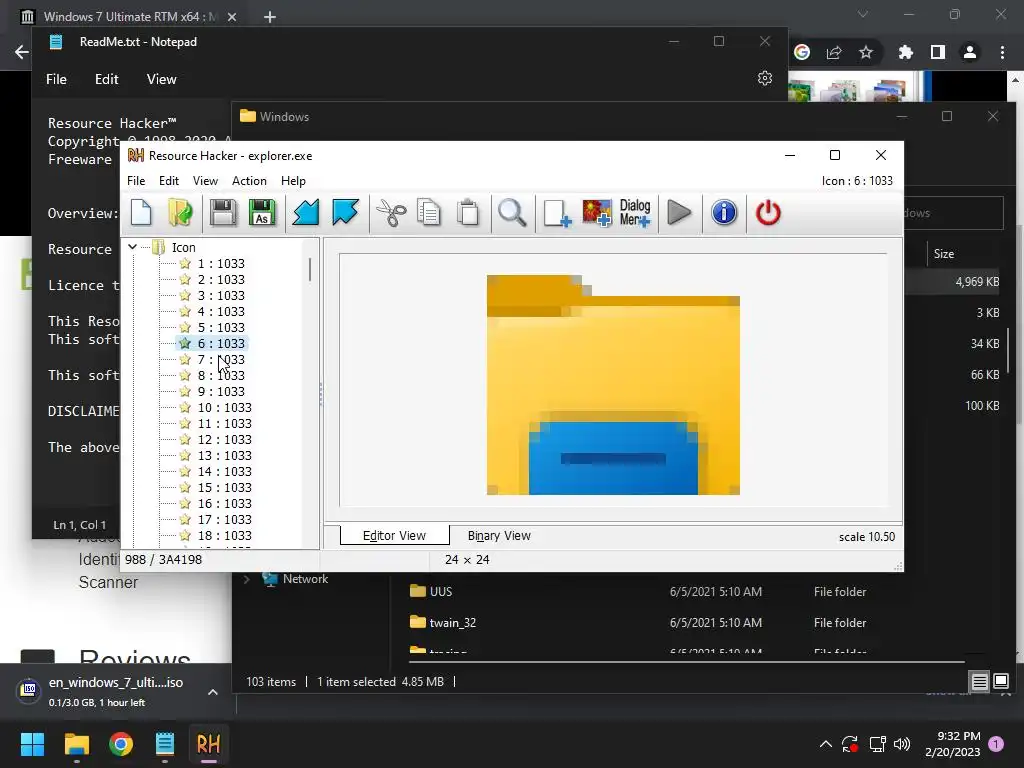Click the green Save As icon
The height and width of the screenshot is (768, 1024).
262,213
